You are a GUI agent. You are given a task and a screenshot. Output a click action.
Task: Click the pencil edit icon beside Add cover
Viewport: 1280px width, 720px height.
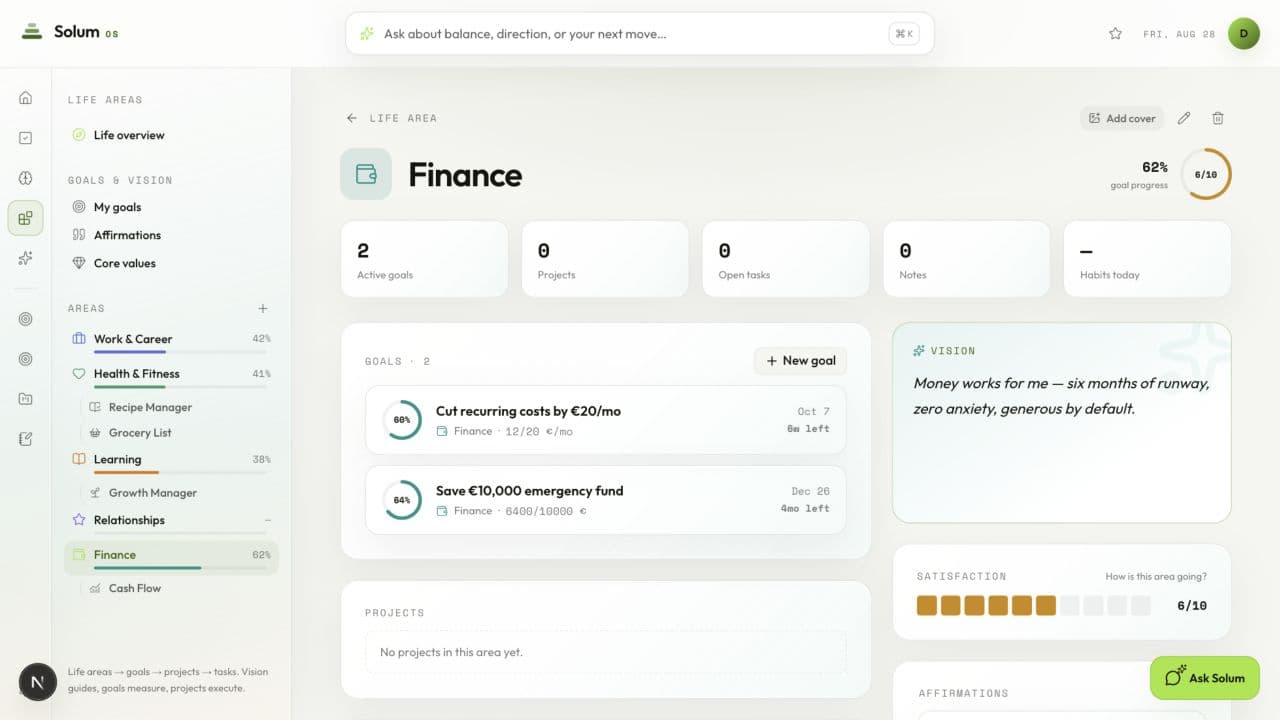[x=1184, y=118]
